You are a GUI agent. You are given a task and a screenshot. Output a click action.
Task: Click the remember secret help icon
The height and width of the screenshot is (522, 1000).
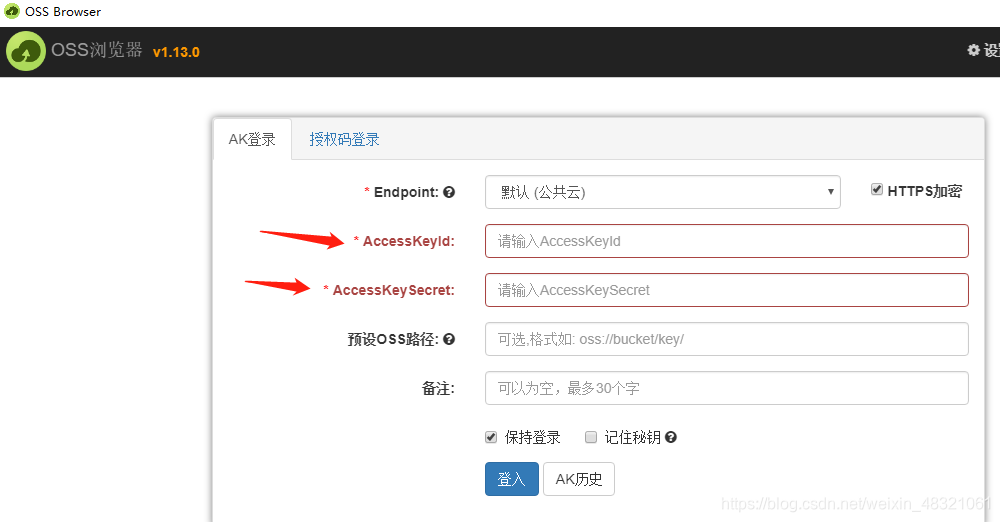[x=670, y=437]
